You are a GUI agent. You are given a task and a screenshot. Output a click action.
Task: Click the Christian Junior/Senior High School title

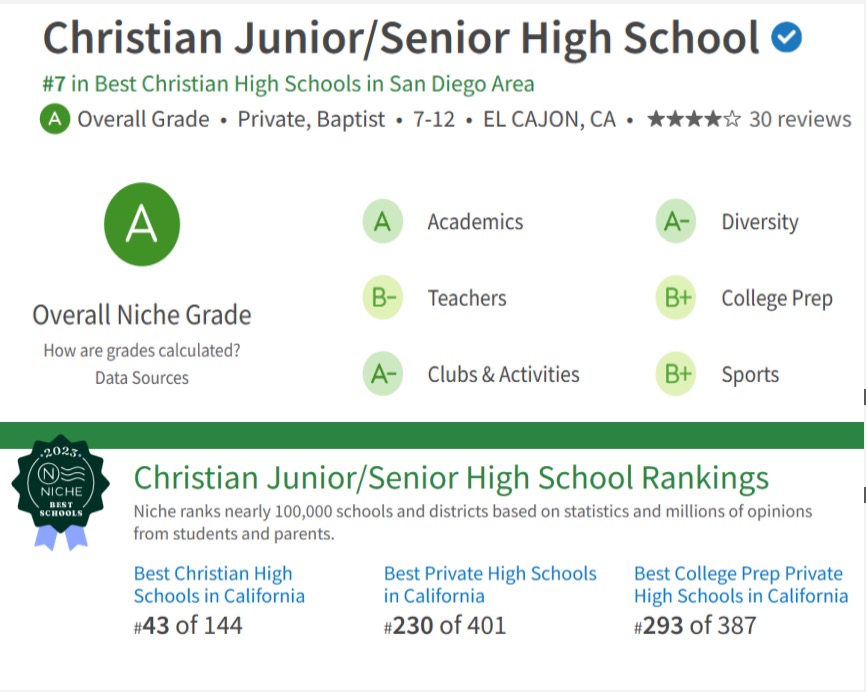pos(401,39)
